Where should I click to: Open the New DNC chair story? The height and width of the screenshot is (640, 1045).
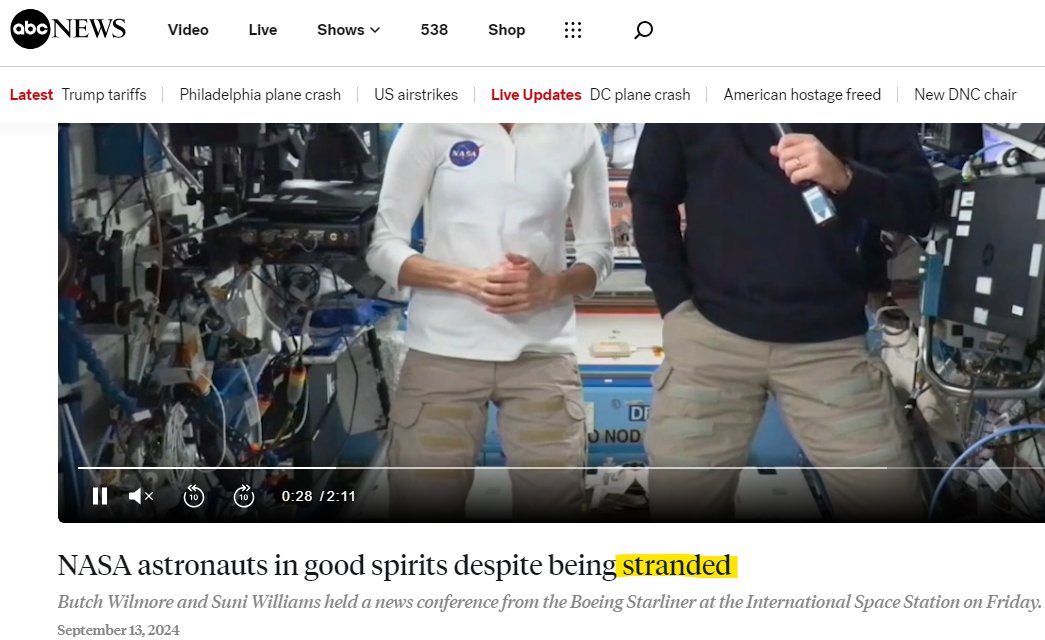point(965,95)
